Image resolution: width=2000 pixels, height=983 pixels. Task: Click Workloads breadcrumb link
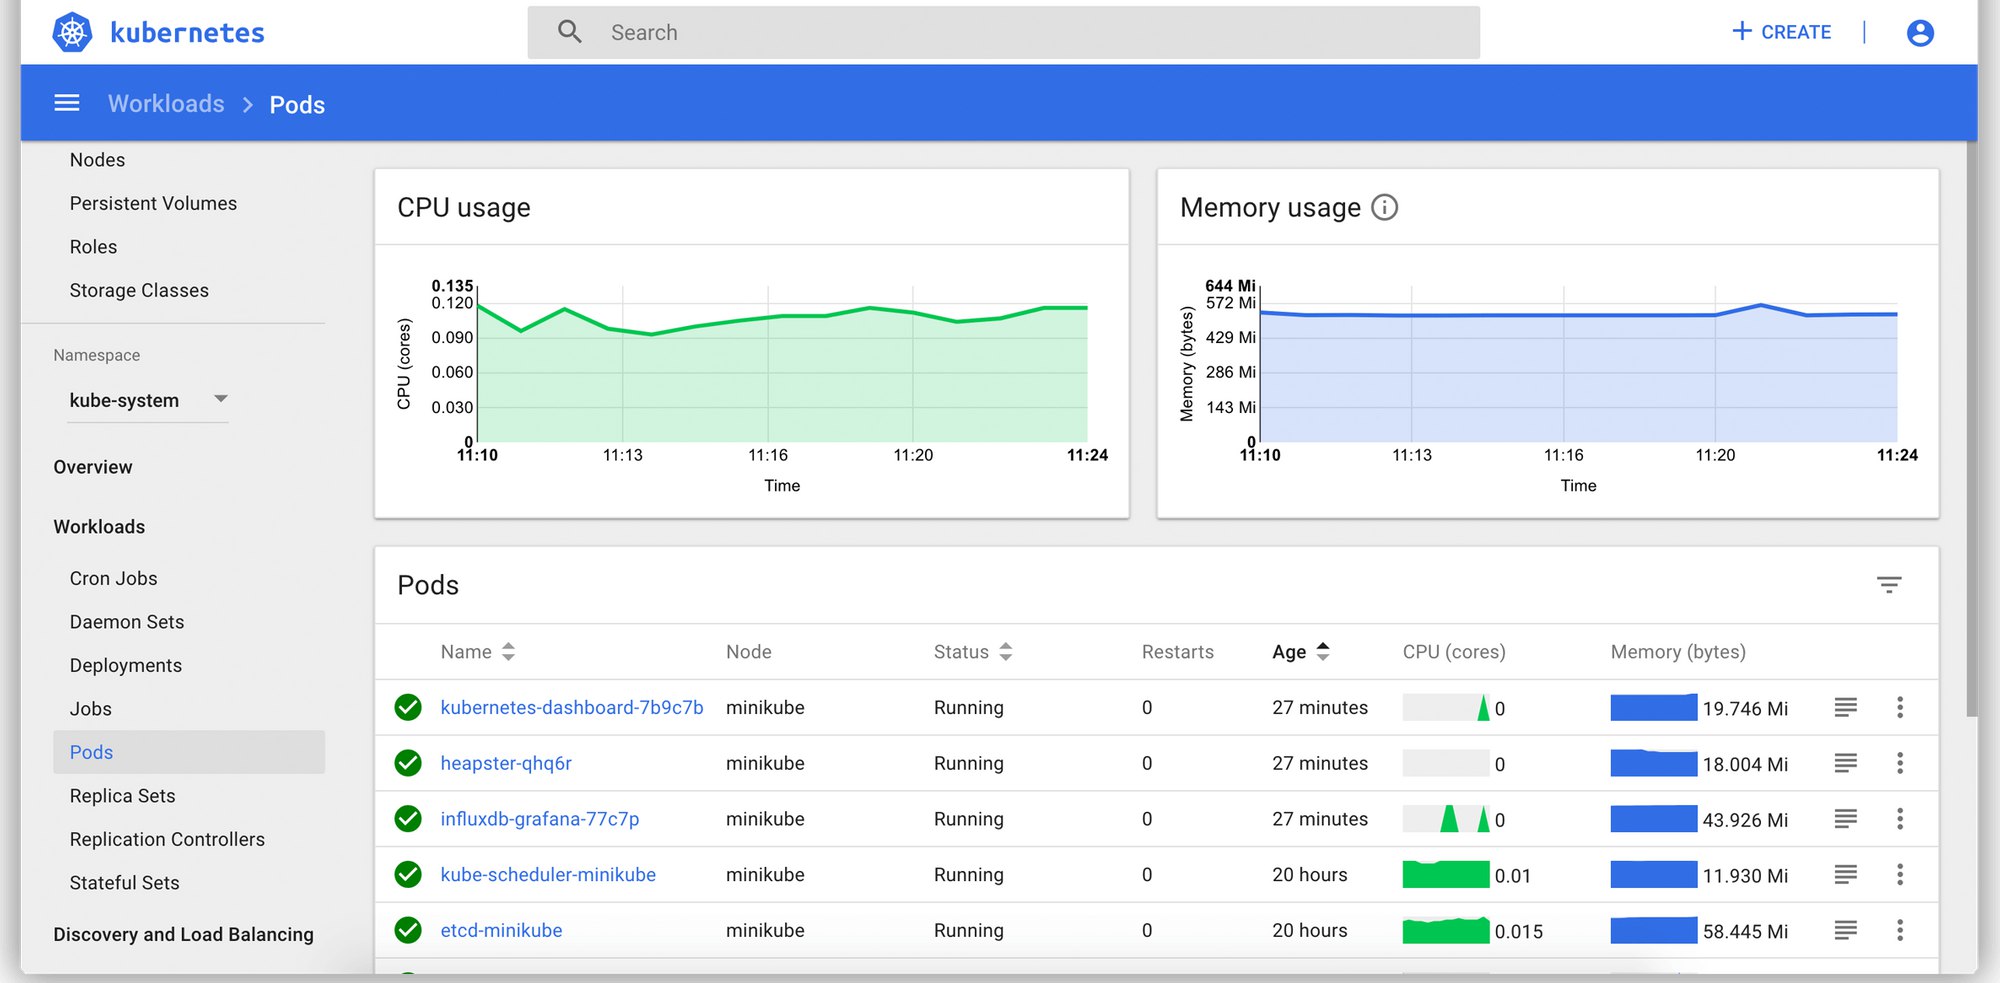click(166, 104)
